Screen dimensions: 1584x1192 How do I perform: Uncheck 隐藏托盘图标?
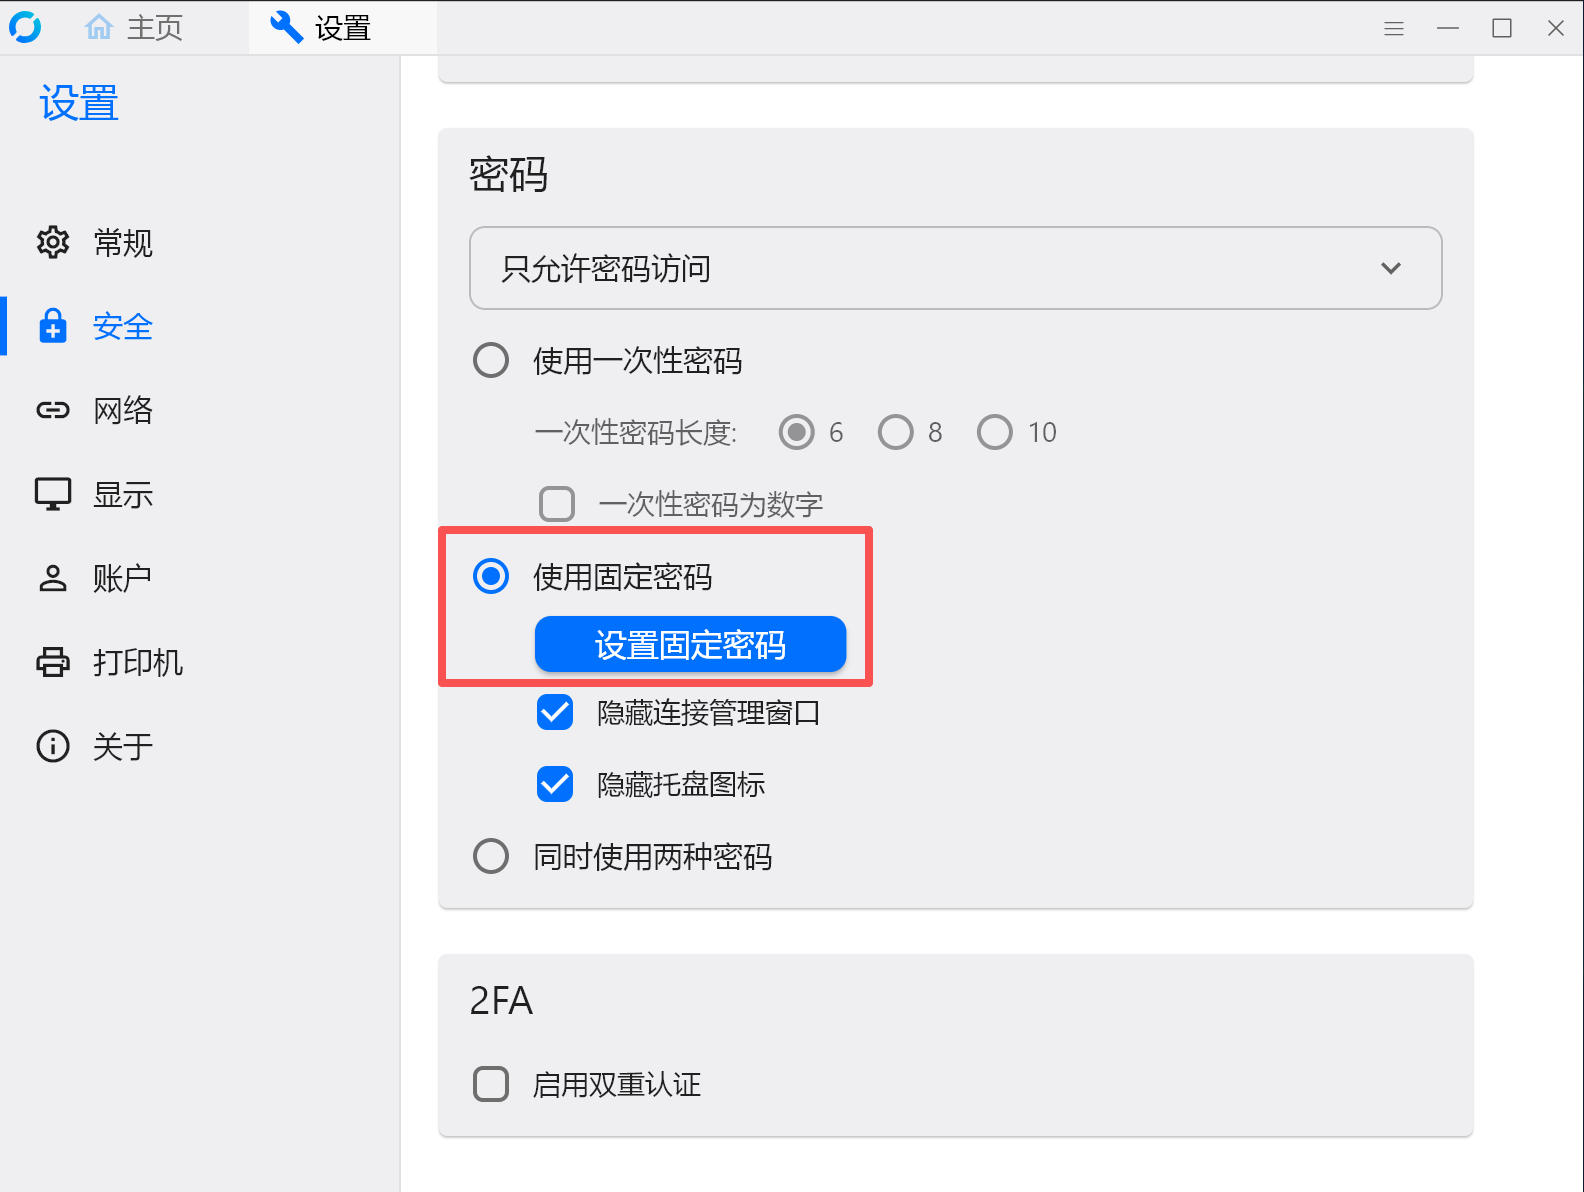click(x=555, y=784)
